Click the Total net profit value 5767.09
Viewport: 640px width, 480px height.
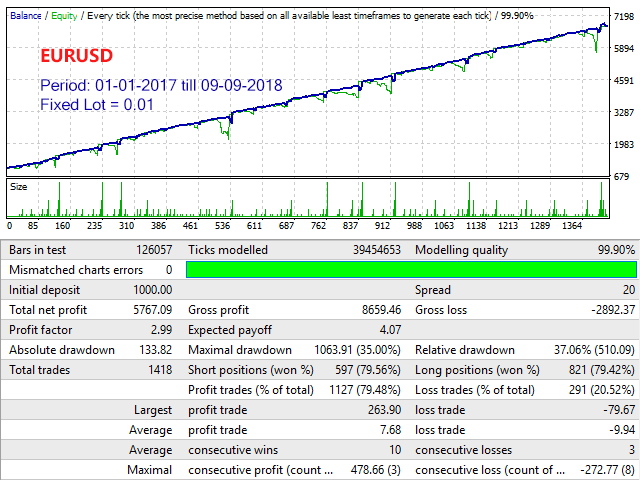click(x=153, y=310)
